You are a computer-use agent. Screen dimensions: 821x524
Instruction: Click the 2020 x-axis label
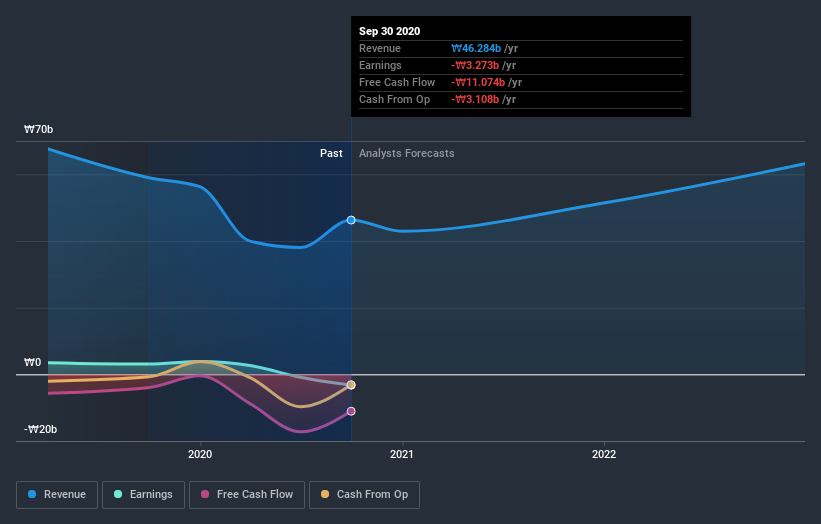pyautogui.click(x=200, y=454)
